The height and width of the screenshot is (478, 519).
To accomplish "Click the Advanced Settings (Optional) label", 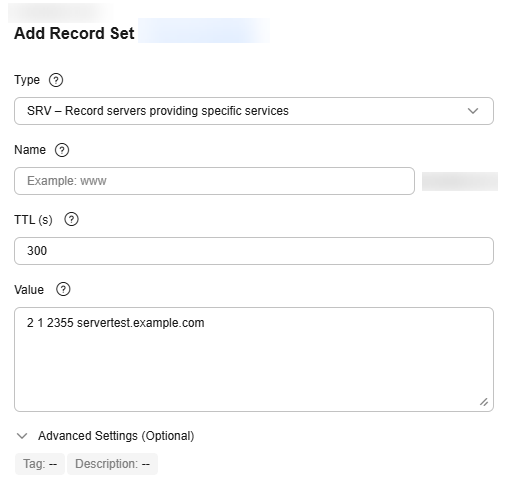I will point(116,436).
